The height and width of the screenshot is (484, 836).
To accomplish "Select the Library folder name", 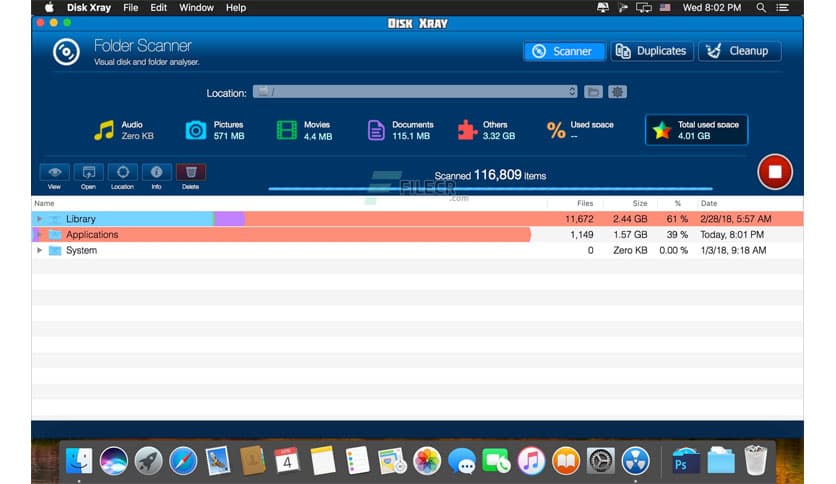I will tap(81, 219).
